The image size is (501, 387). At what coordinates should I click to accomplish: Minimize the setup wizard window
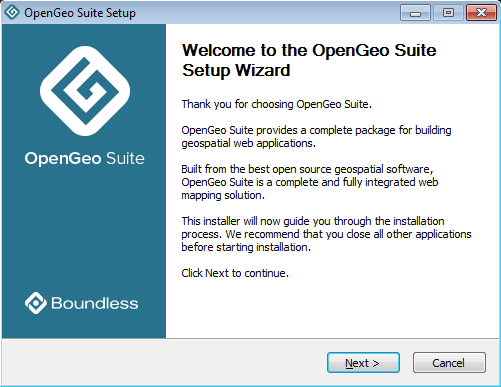pyautogui.click(x=415, y=13)
